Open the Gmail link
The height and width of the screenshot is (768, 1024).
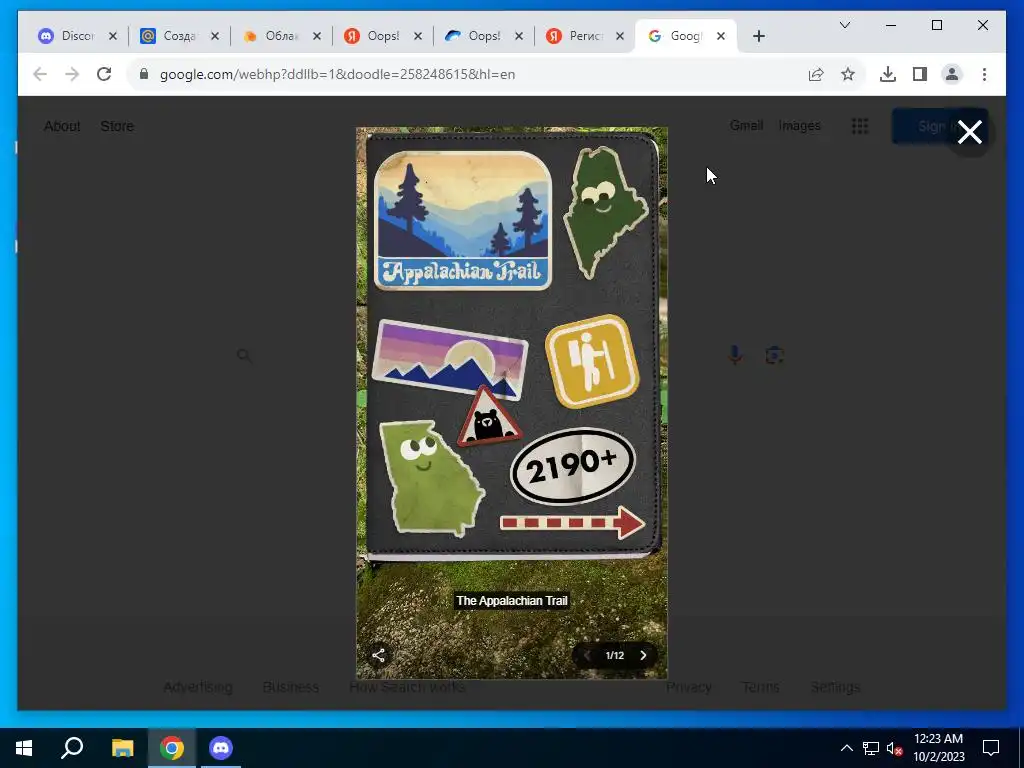[746, 125]
